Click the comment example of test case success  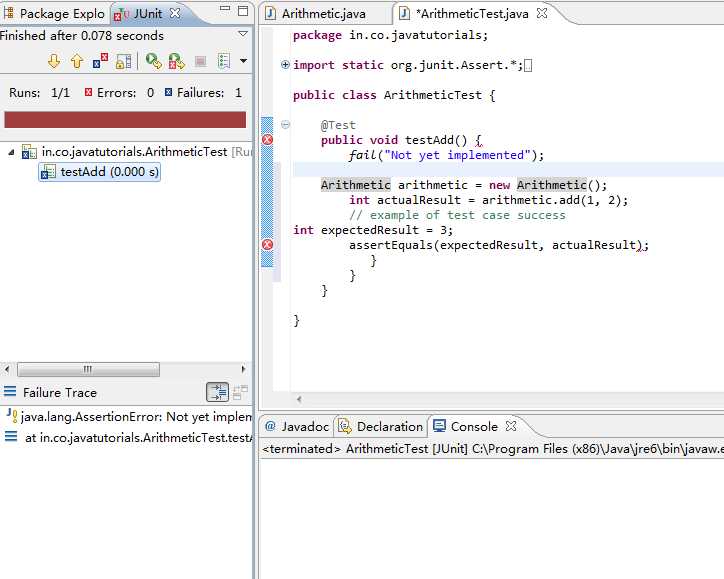457,215
